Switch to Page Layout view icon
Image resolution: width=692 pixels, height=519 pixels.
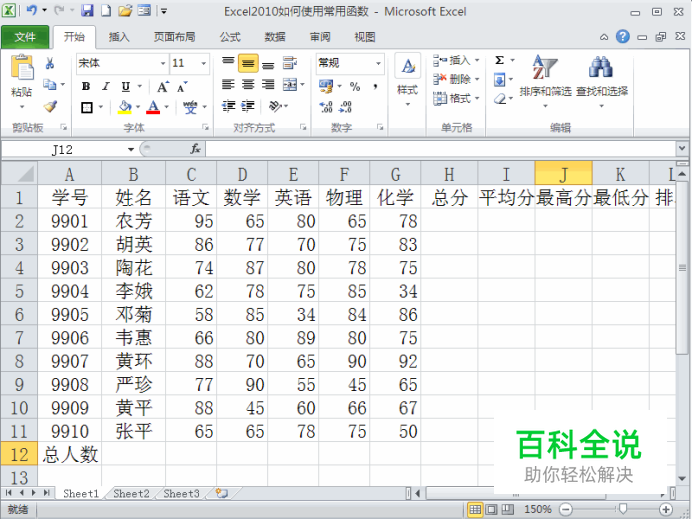tap(491, 509)
